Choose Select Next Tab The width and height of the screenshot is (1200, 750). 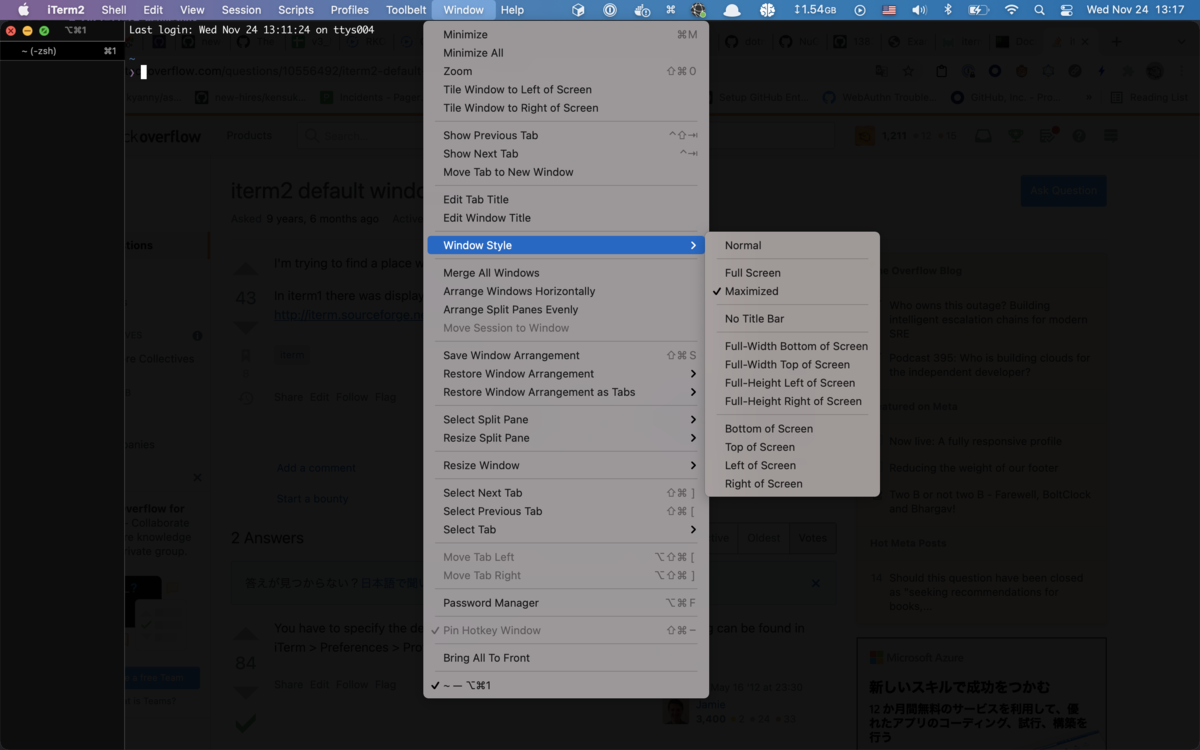(566, 493)
